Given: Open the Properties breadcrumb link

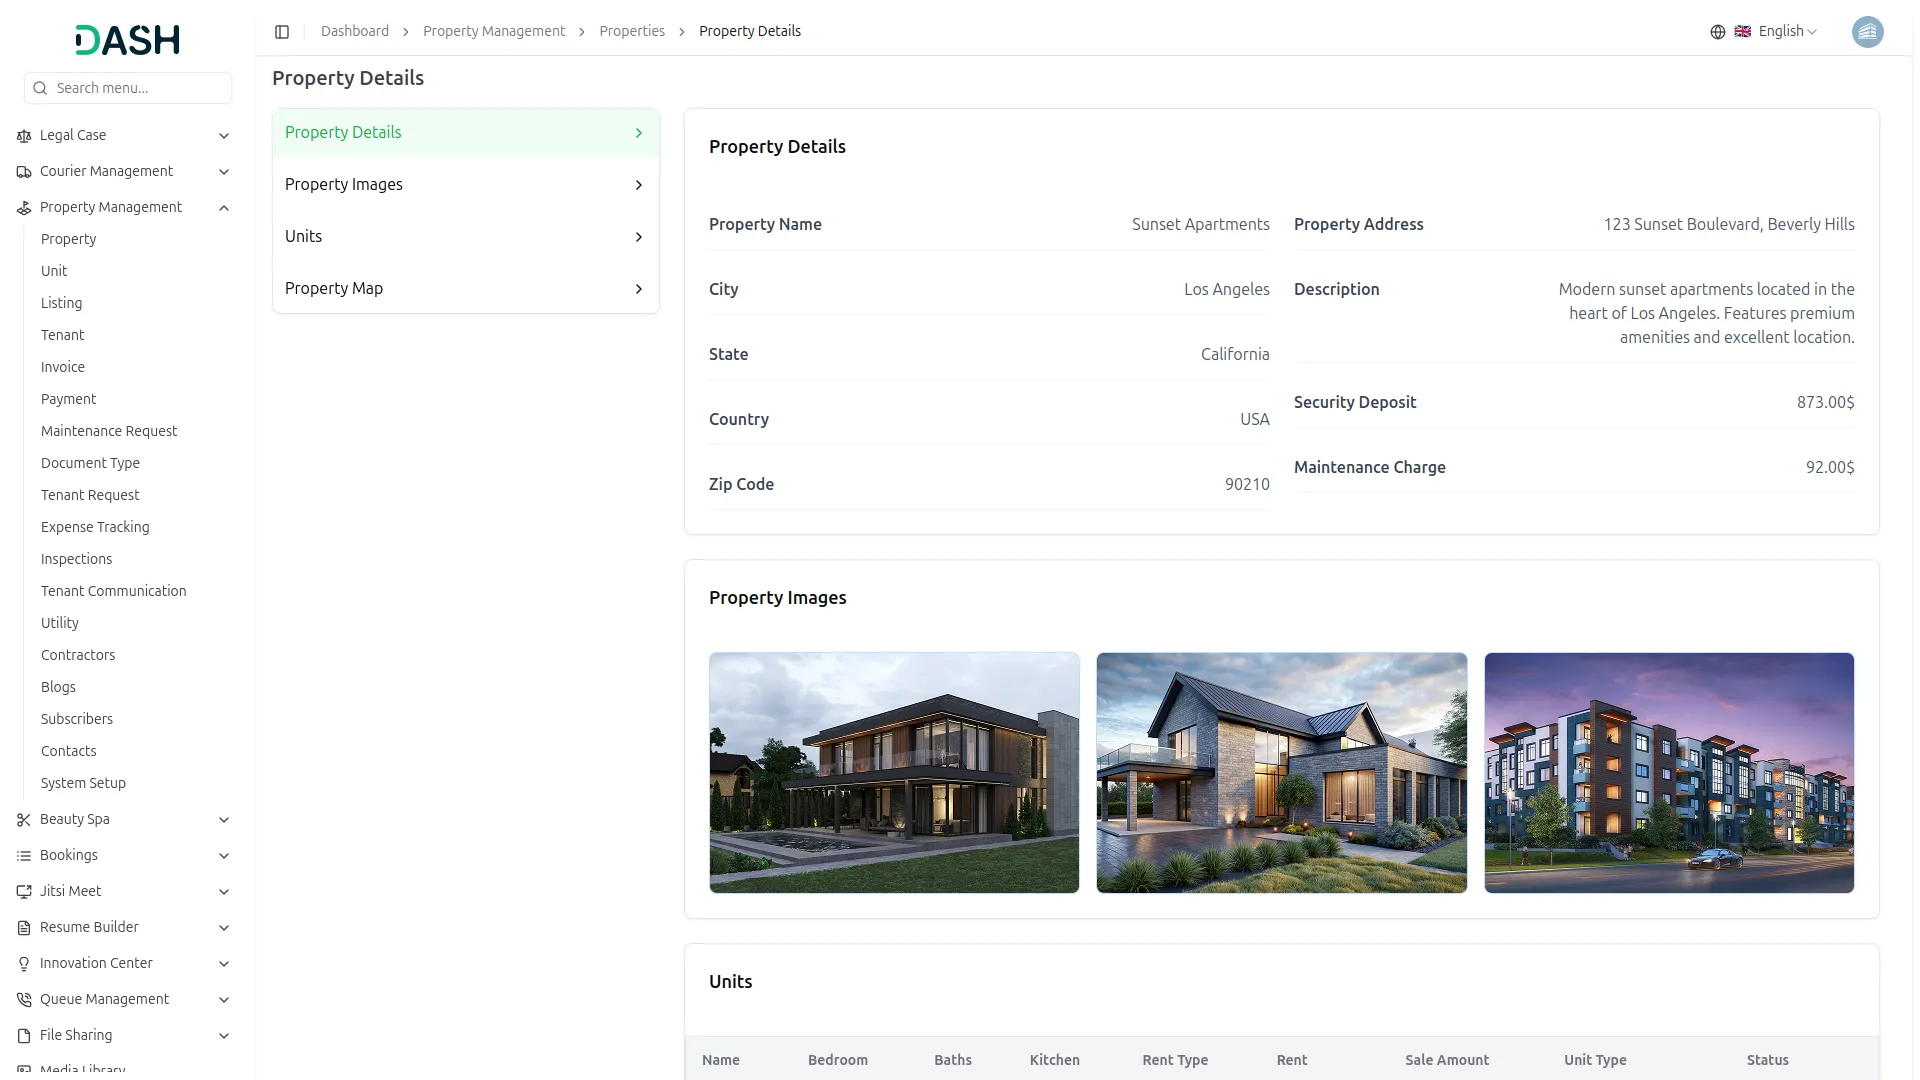Looking at the screenshot, I should click(631, 31).
